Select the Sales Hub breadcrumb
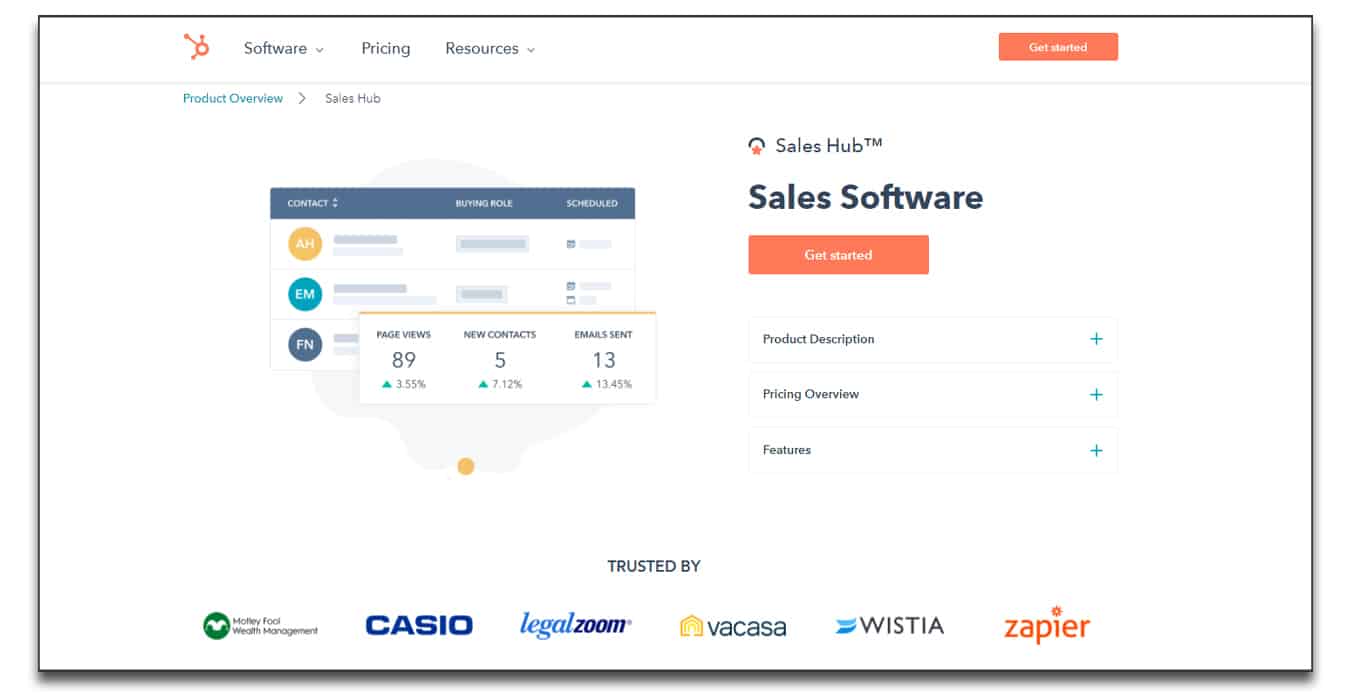The width and height of the screenshot is (1351, 695). 353,98
